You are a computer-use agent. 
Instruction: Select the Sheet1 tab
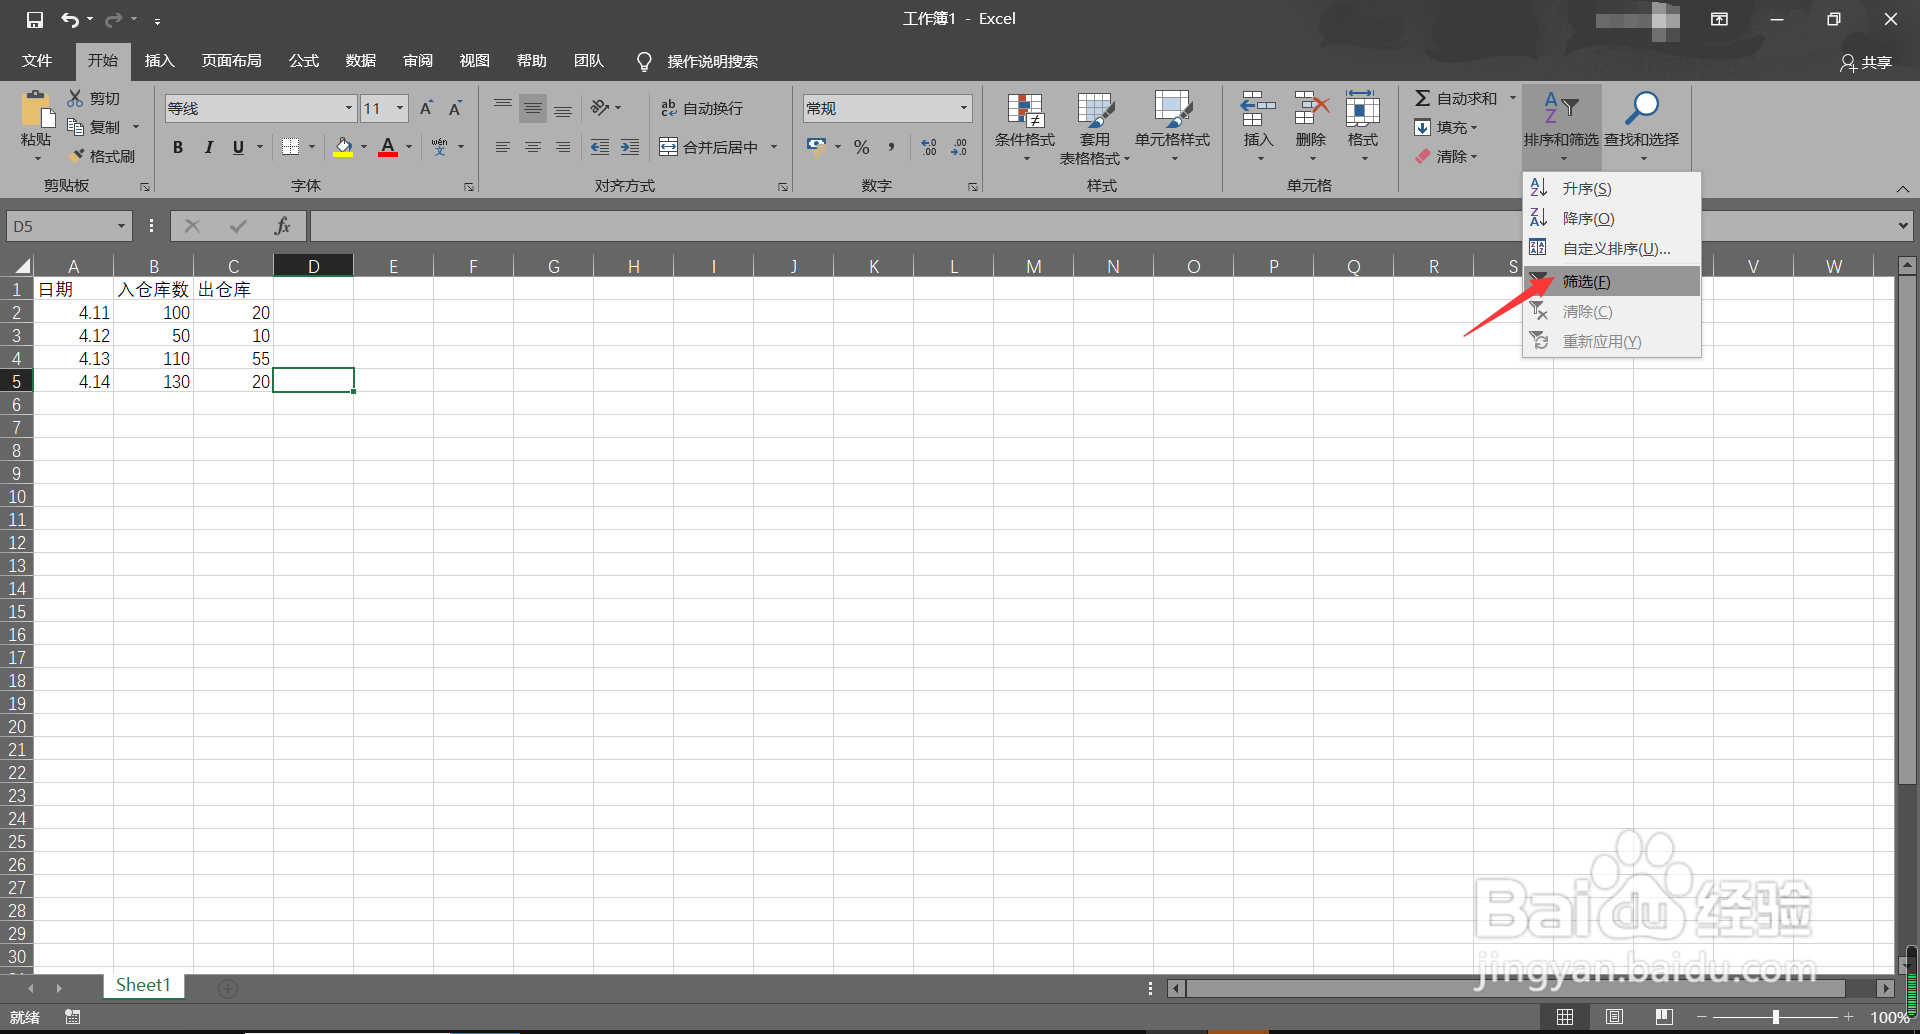[143, 986]
